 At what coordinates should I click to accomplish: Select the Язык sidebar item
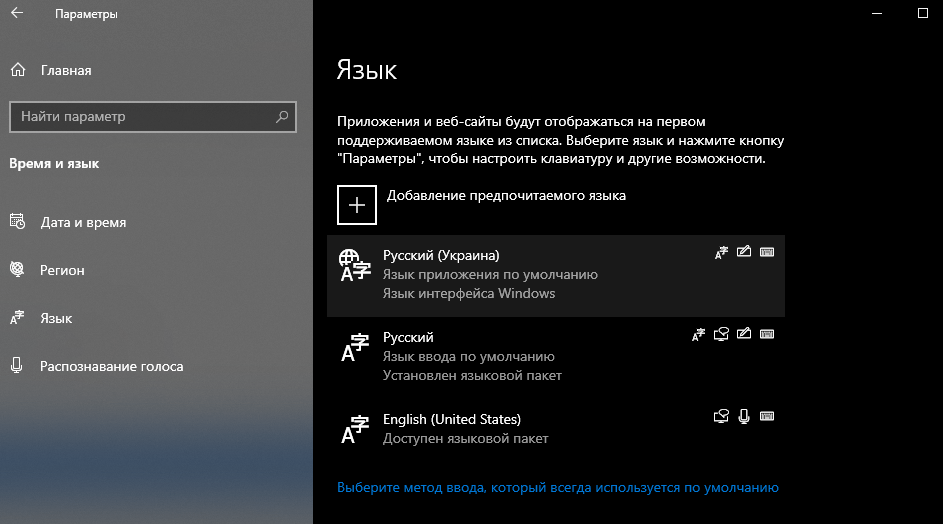[x=56, y=318]
